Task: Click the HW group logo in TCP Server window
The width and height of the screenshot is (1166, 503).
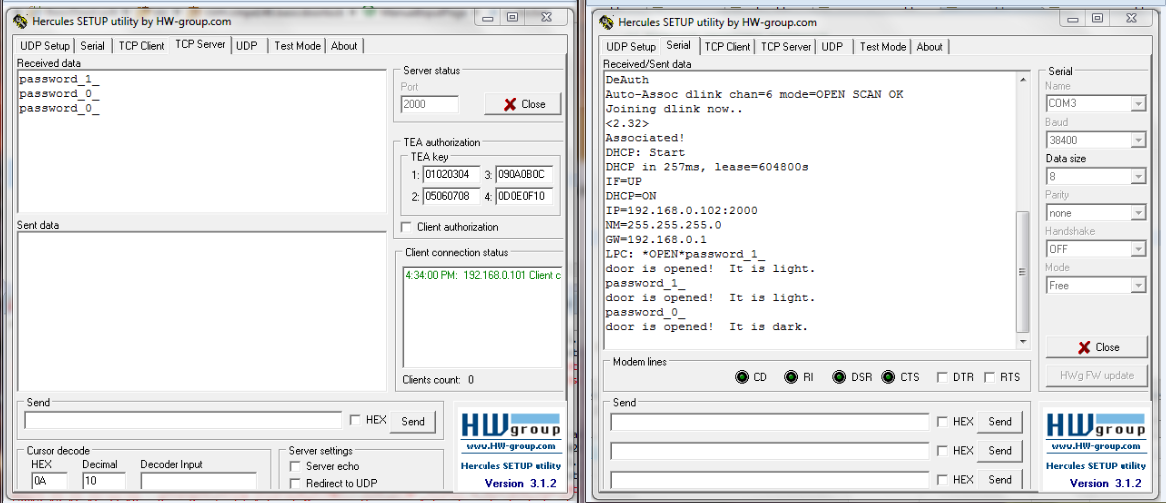Action: pyautogui.click(x=511, y=426)
